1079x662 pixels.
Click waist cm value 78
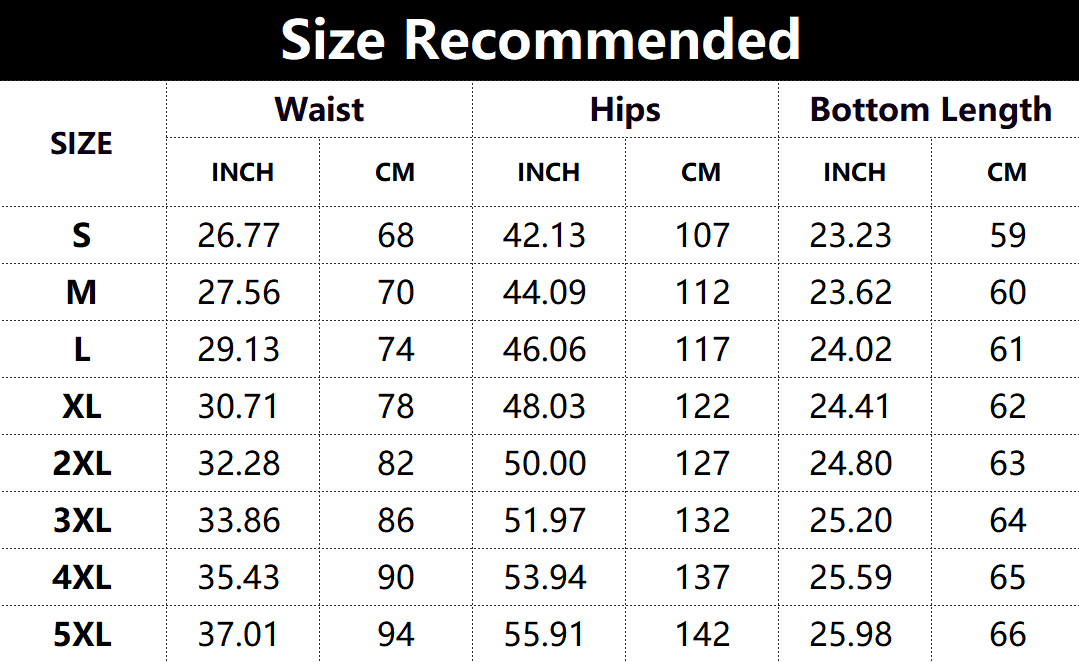pos(396,406)
